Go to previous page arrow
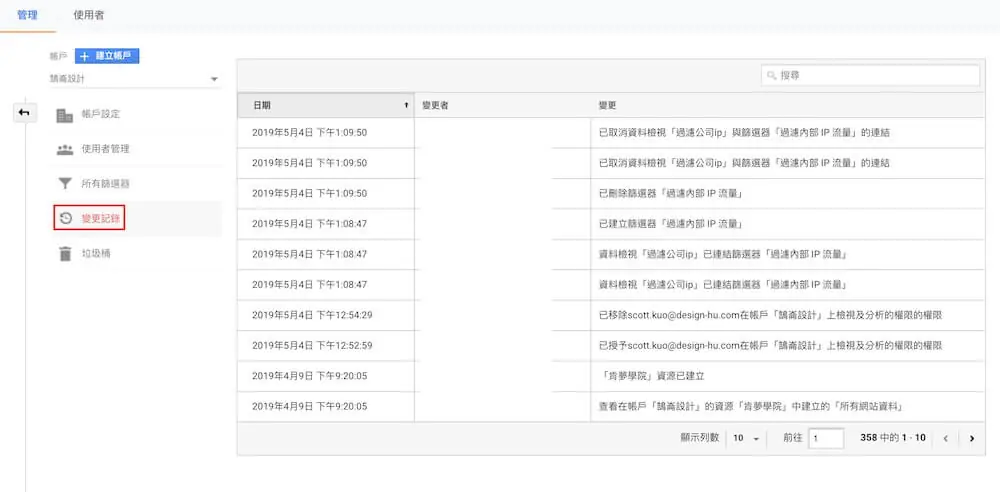 click(945, 438)
